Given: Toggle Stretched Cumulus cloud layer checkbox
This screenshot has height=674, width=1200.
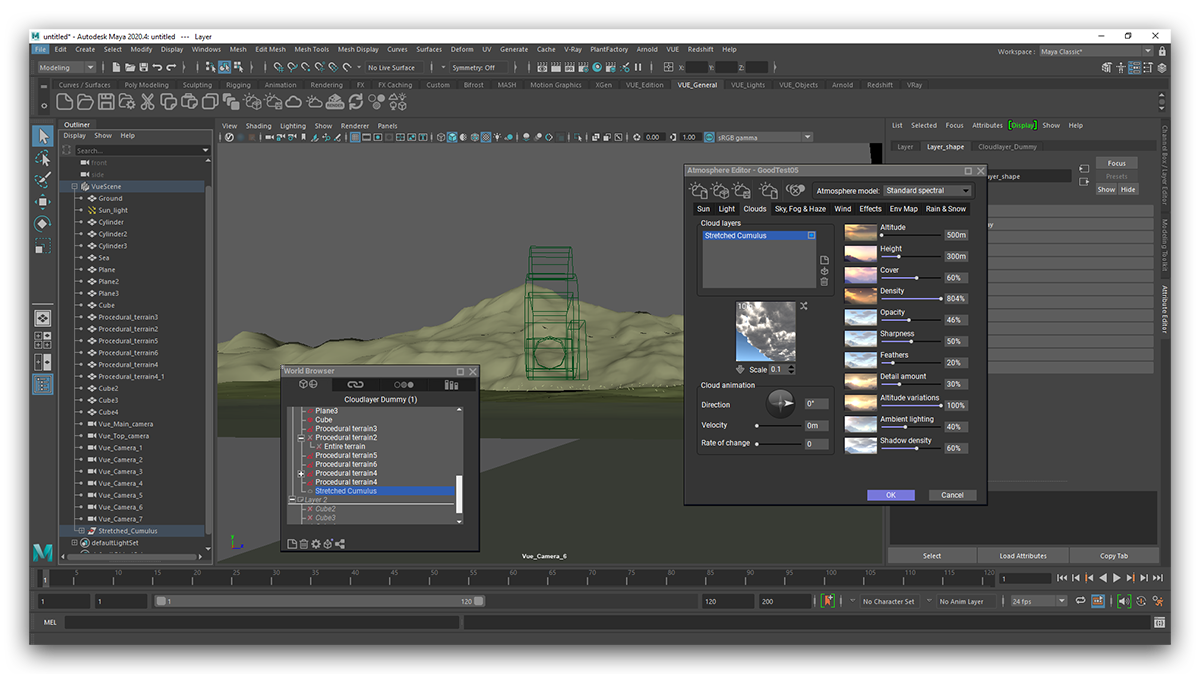Looking at the screenshot, I should [x=811, y=236].
